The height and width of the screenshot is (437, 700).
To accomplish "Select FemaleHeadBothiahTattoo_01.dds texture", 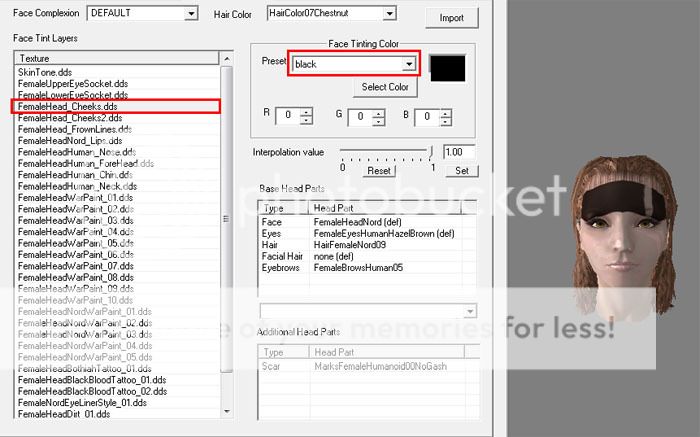I will [x=84, y=369].
